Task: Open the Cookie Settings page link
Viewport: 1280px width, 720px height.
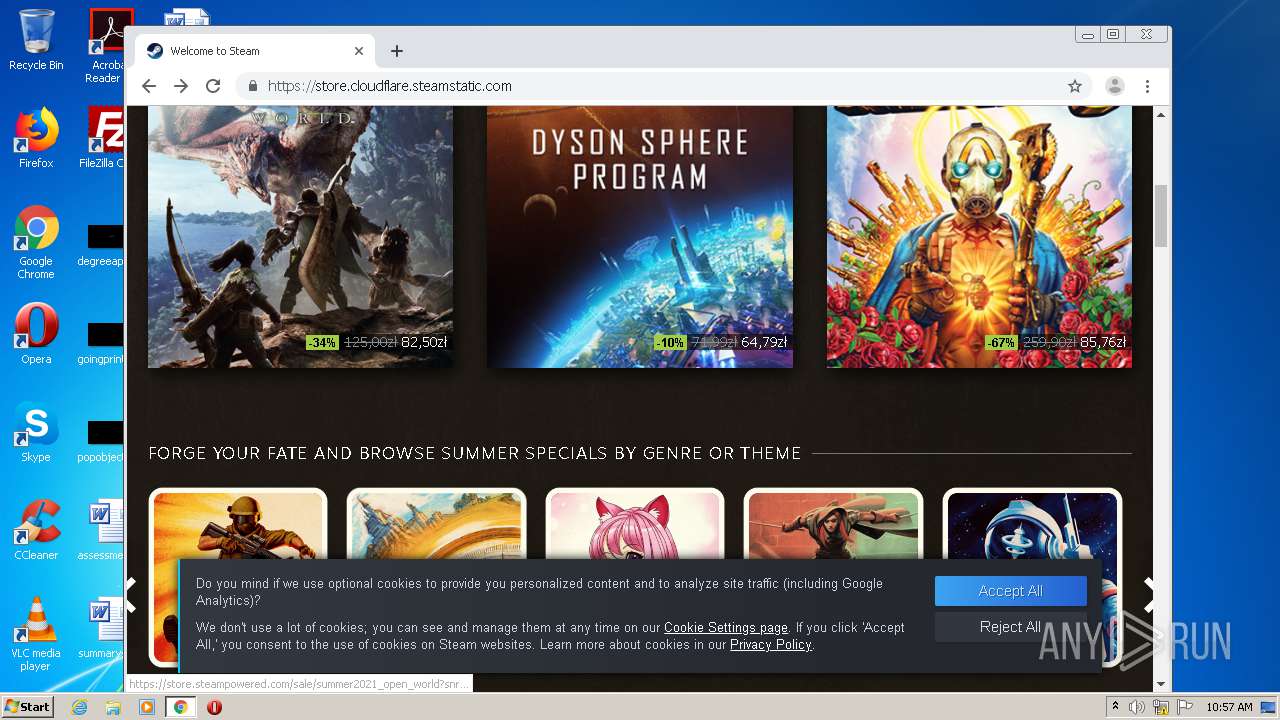Action: tap(726, 628)
